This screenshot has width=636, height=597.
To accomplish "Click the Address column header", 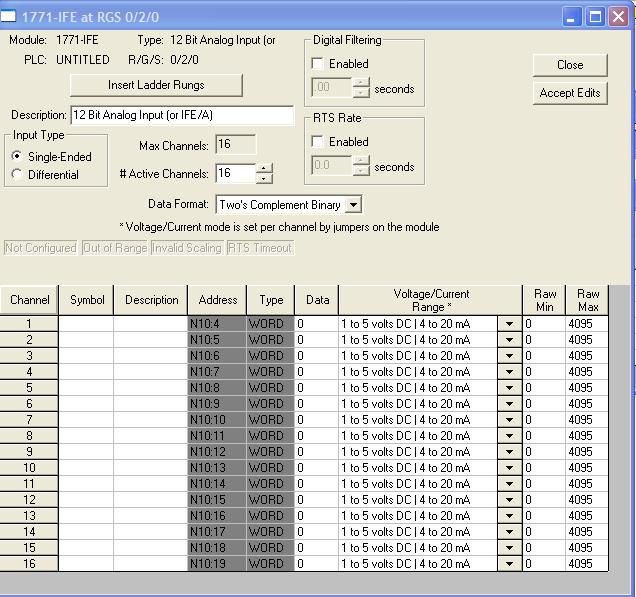I will click(217, 300).
